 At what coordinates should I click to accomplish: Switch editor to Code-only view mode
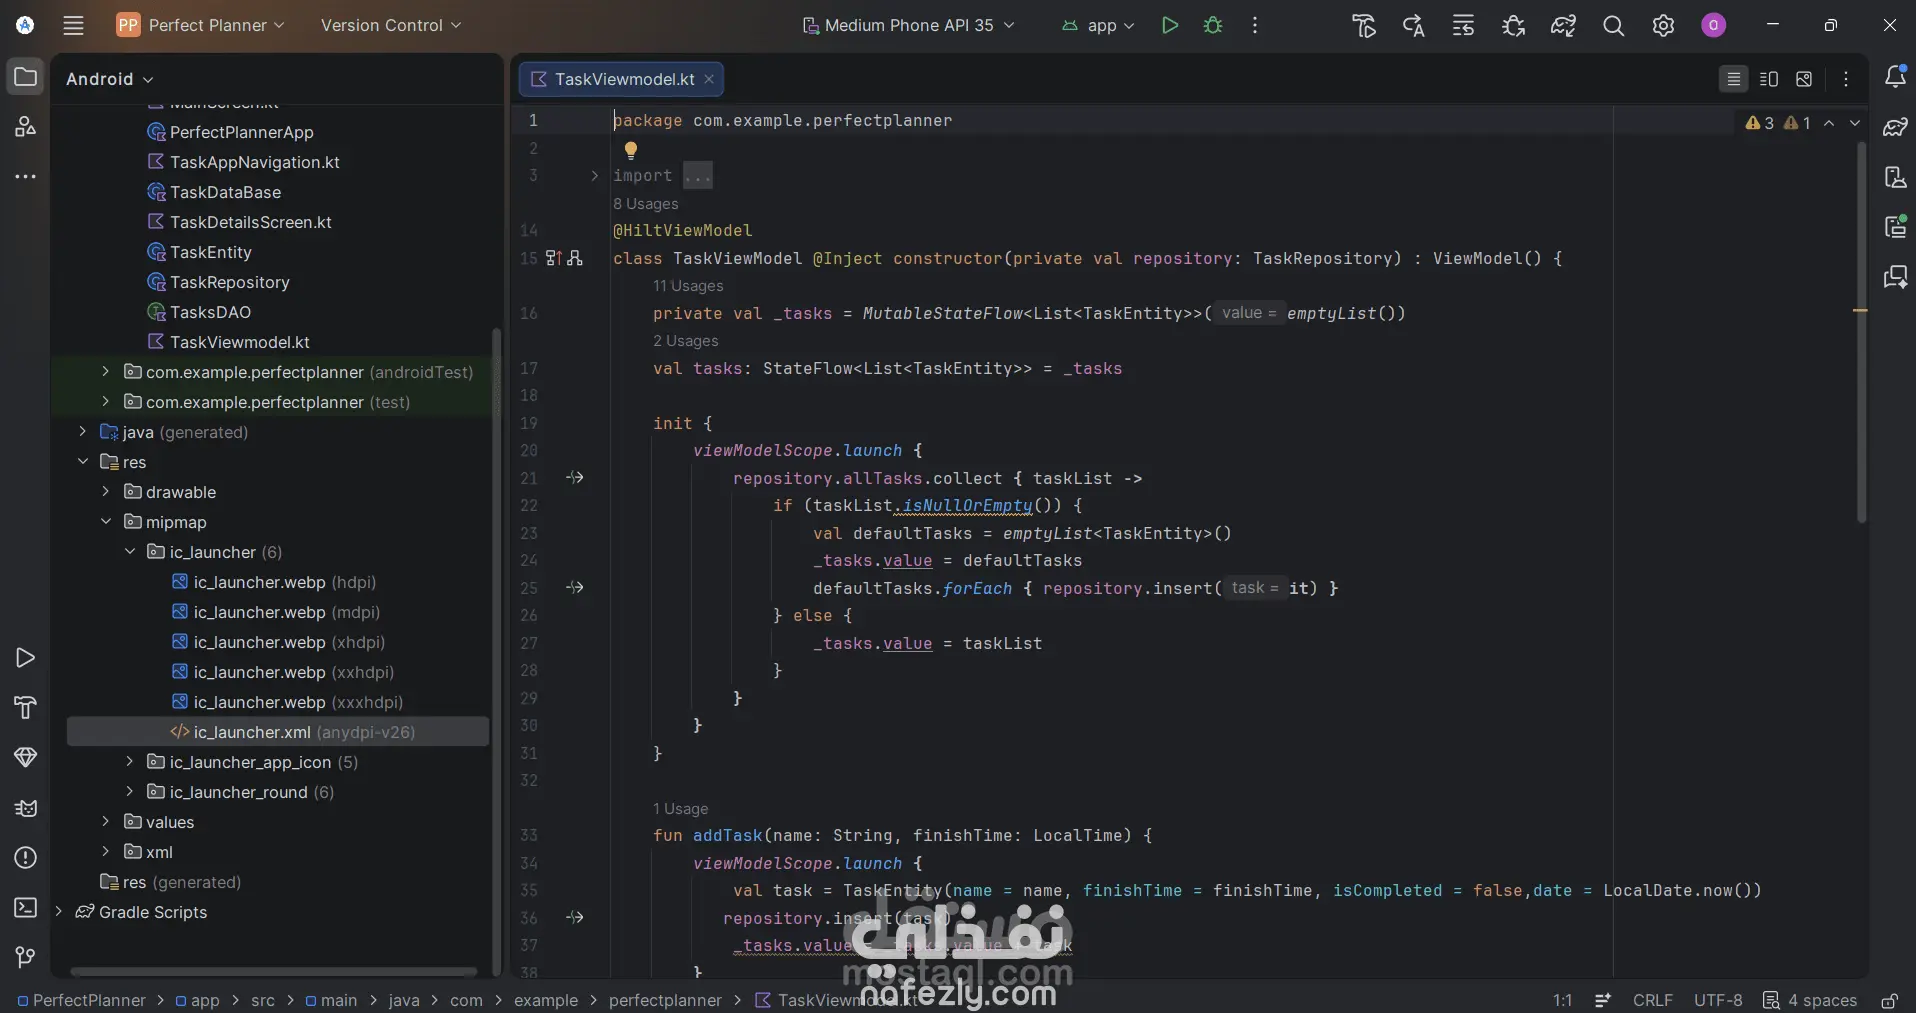pos(1734,79)
